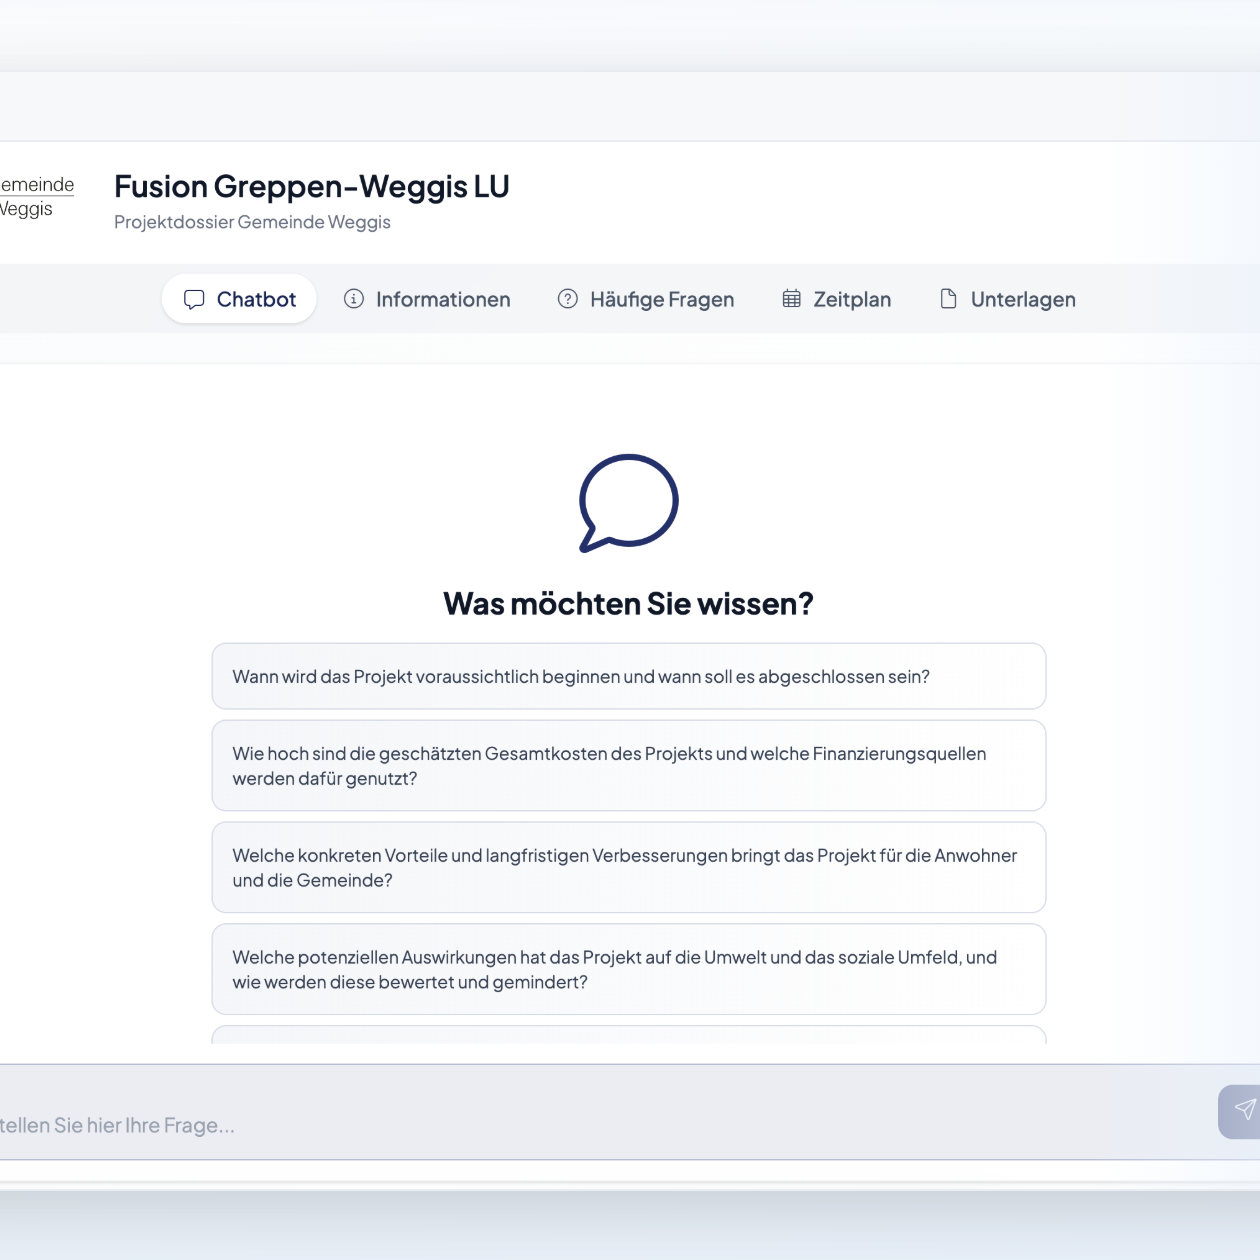The width and height of the screenshot is (1260, 1260).
Task: Click the Gemeinde Weggis logo
Action: point(36,197)
